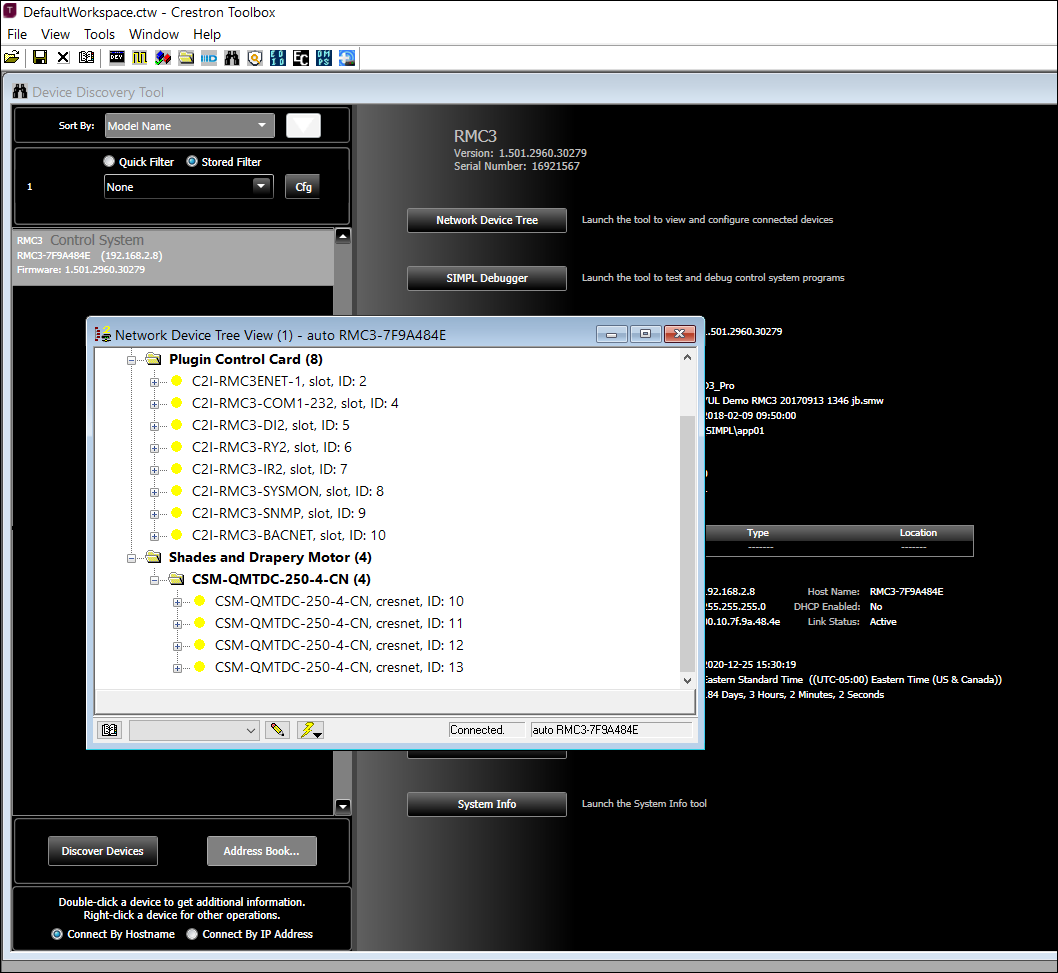
Task: Click the tree view vertical scrollbar
Action: [x=686, y=520]
